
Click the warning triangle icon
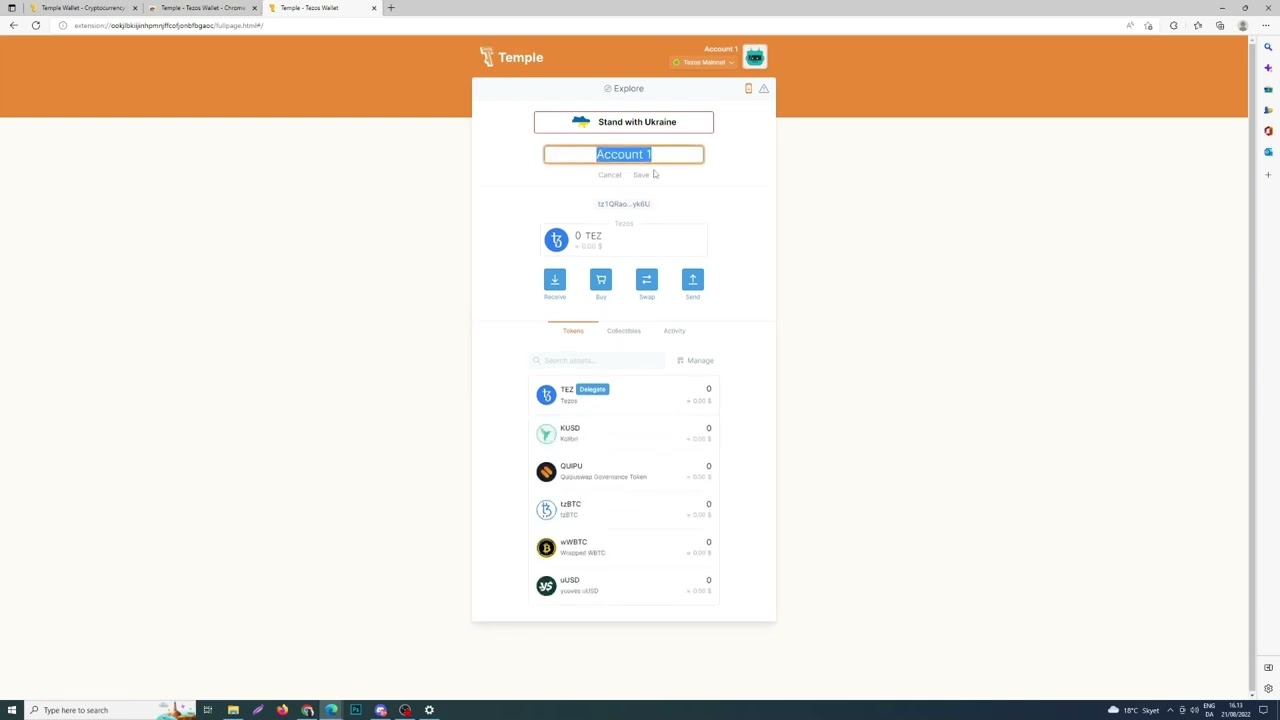point(764,88)
